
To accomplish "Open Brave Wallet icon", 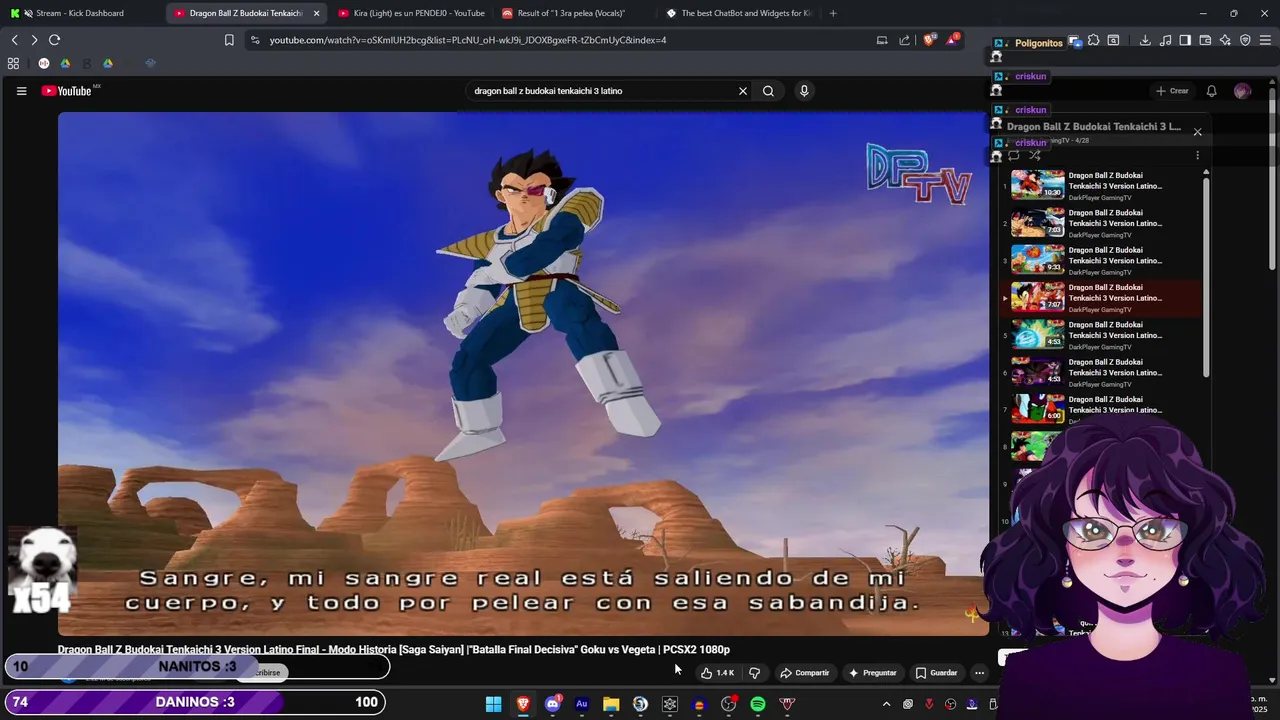I will coord(1205,40).
